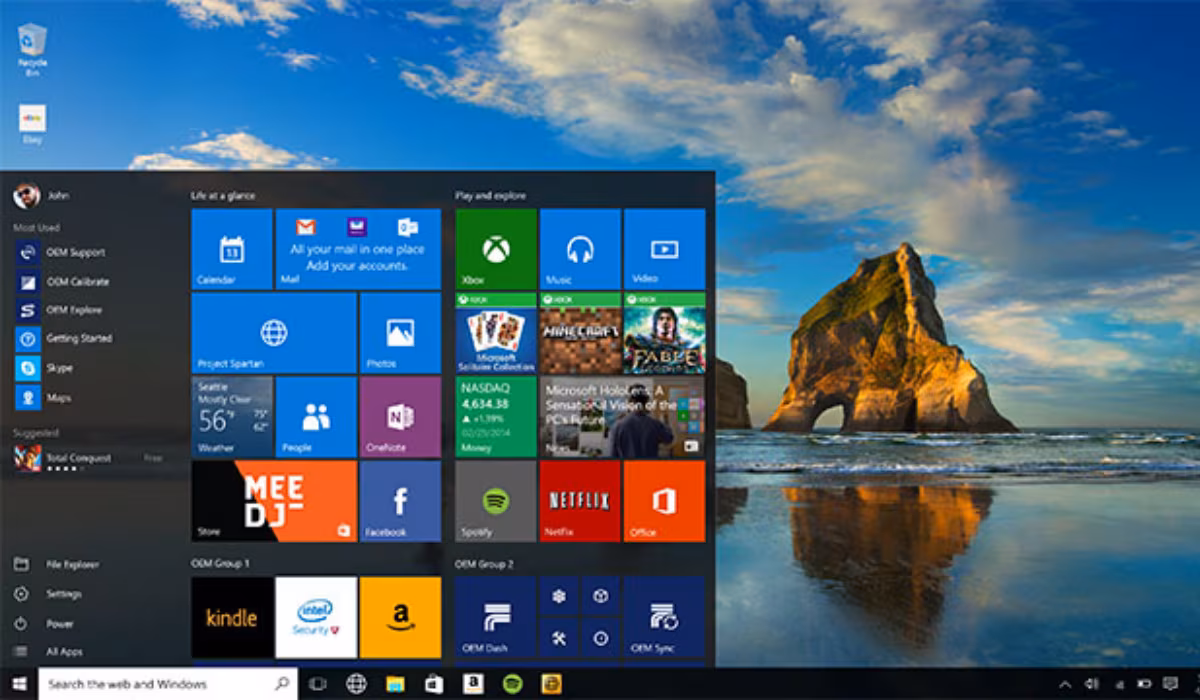1200x700 pixels.
Task: Click the OEM Group 2 header
Action: pos(484,564)
